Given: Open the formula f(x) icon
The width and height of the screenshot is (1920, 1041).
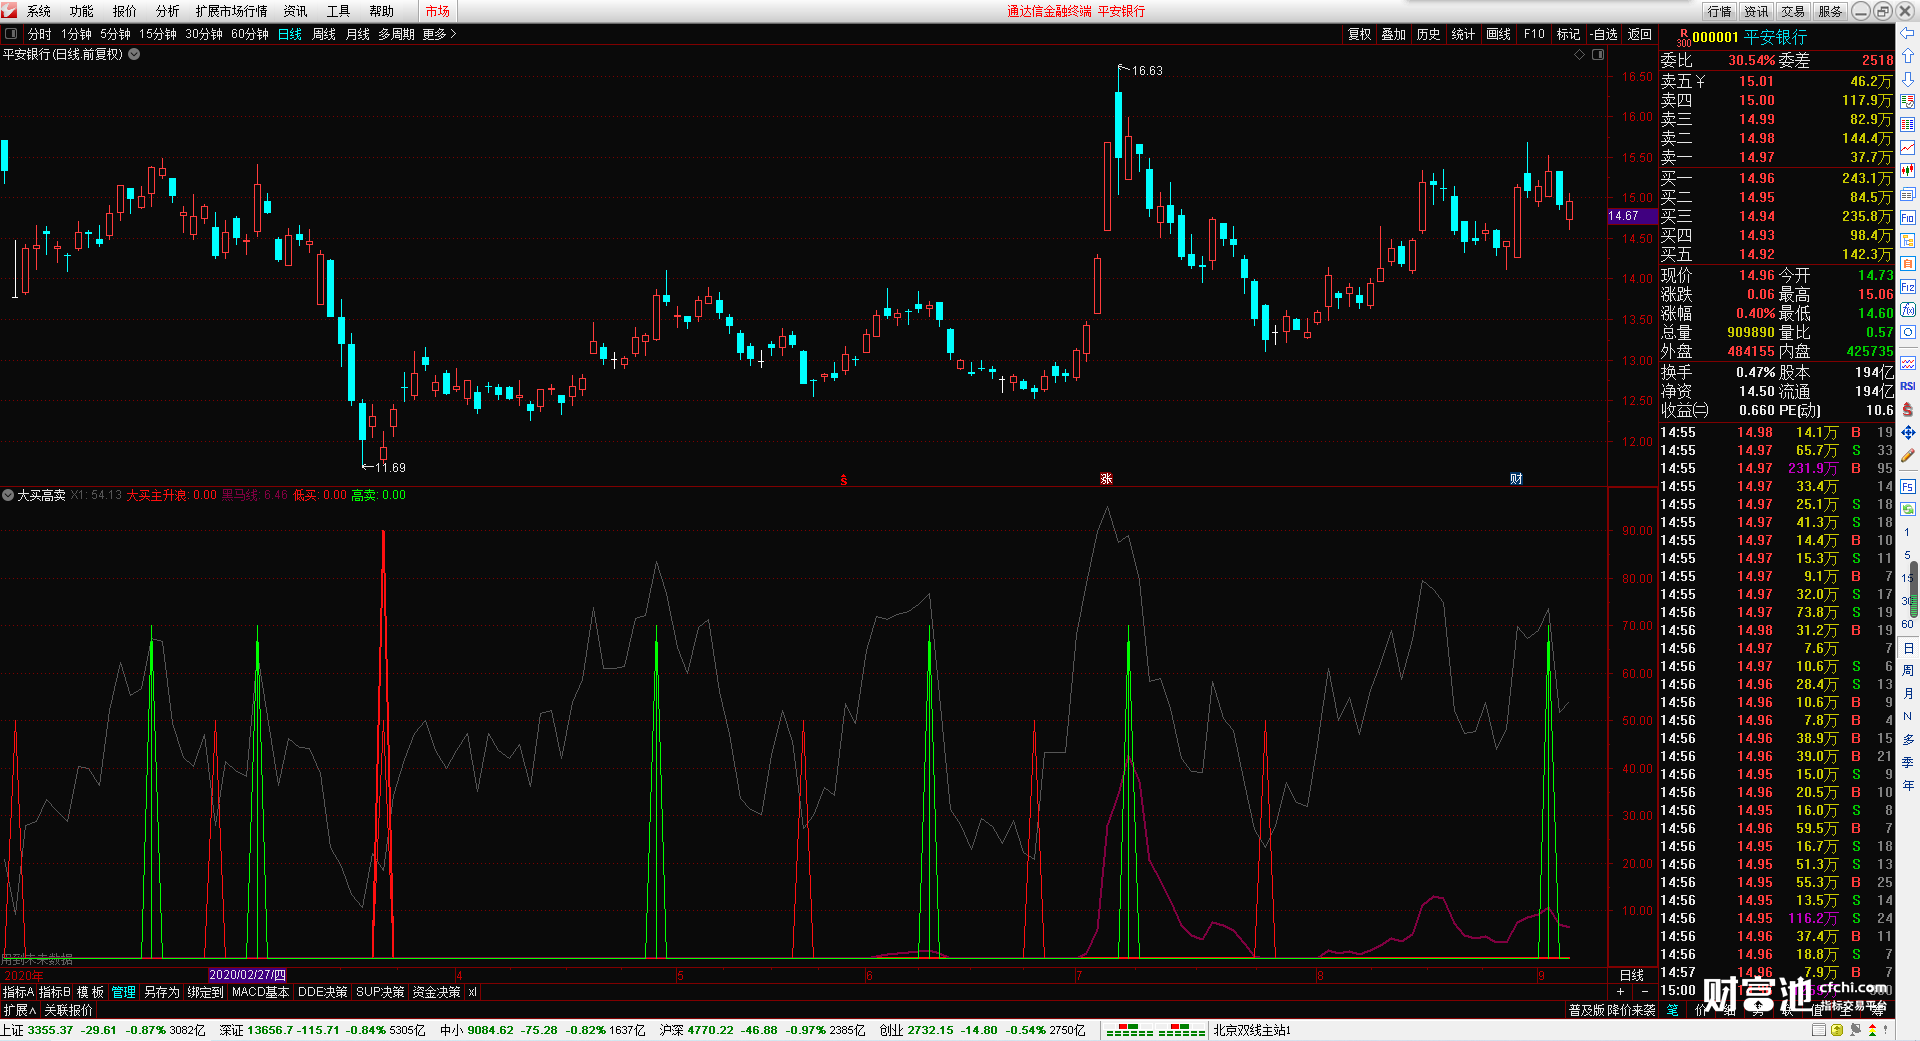Looking at the screenshot, I should (x=1907, y=310).
